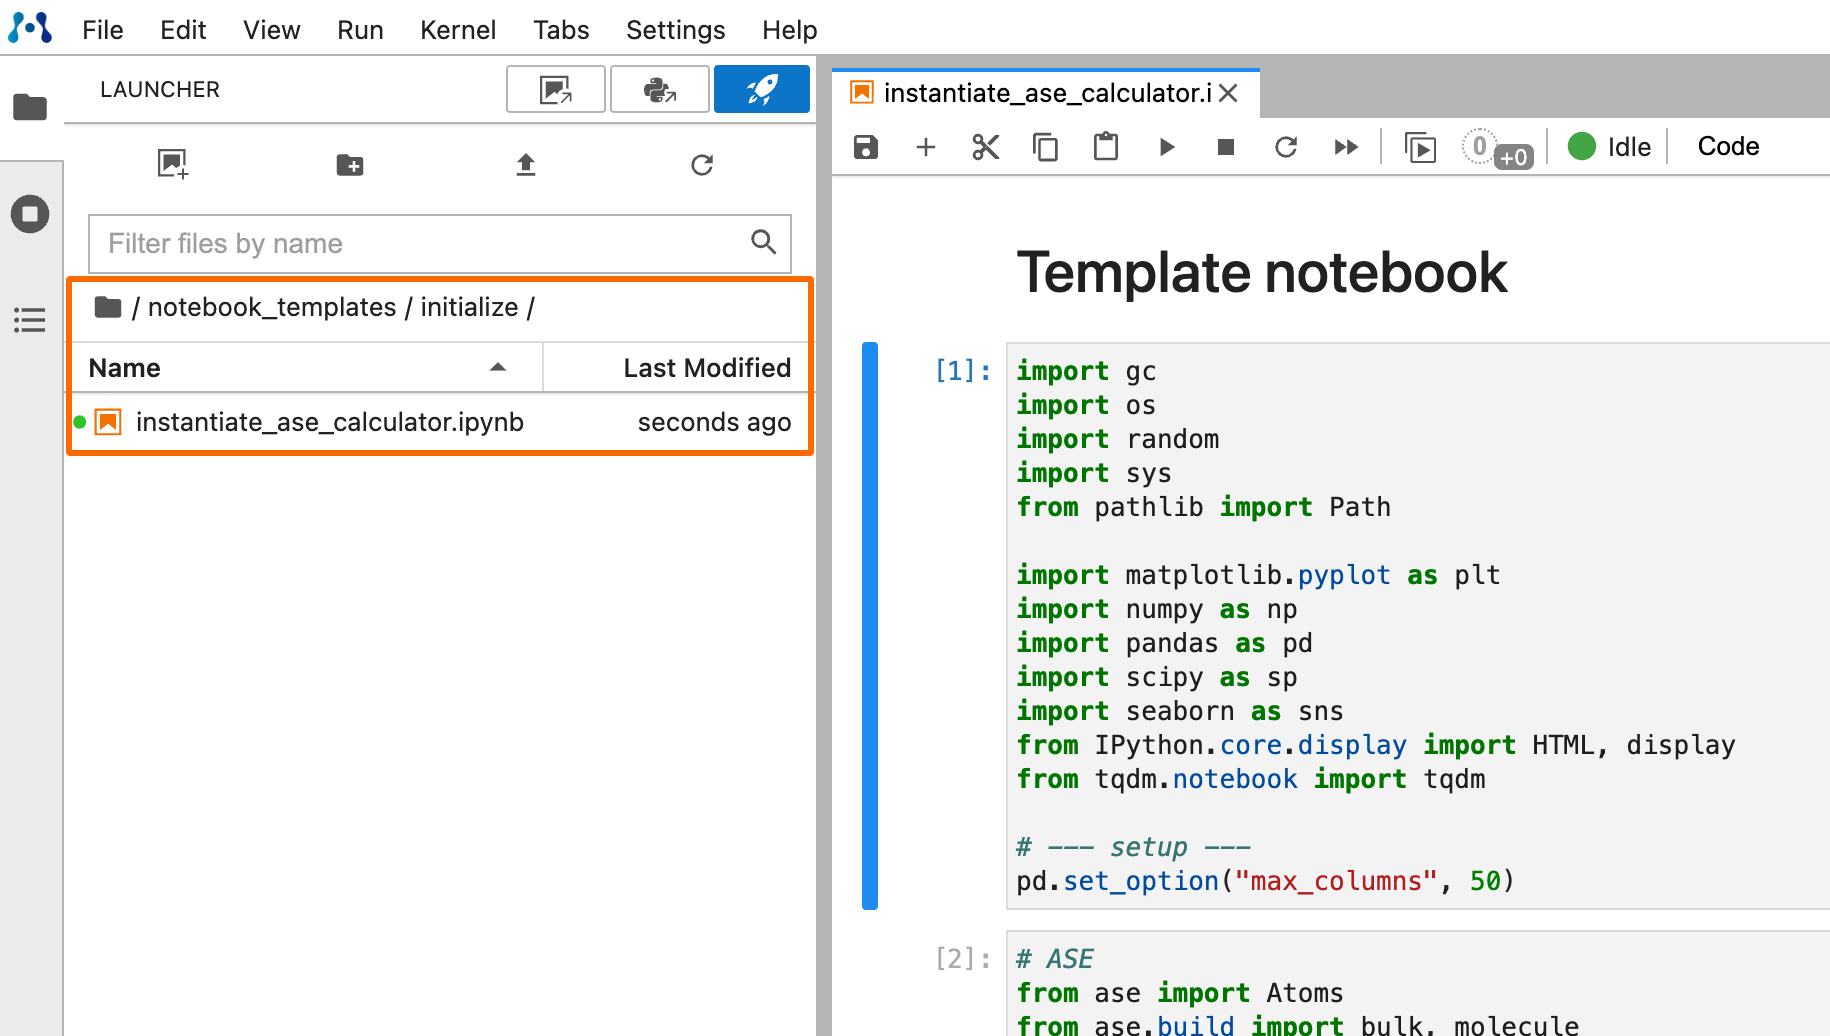The height and width of the screenshot is (1036, 1830).
Task: Open the Code cell type dropdown
Action: (x=1728, y=146)
